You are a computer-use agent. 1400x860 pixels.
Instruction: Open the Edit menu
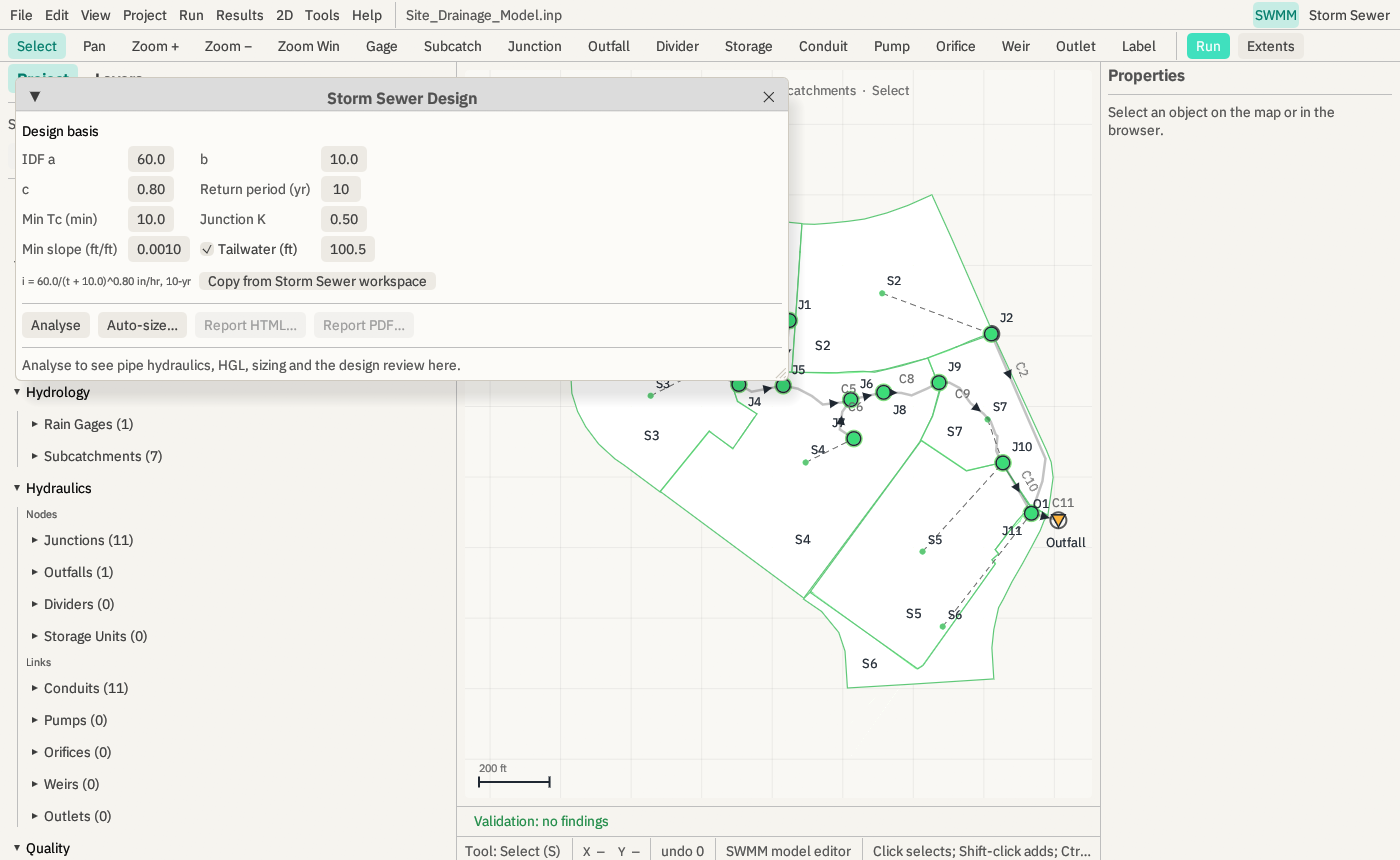[57, 15]
